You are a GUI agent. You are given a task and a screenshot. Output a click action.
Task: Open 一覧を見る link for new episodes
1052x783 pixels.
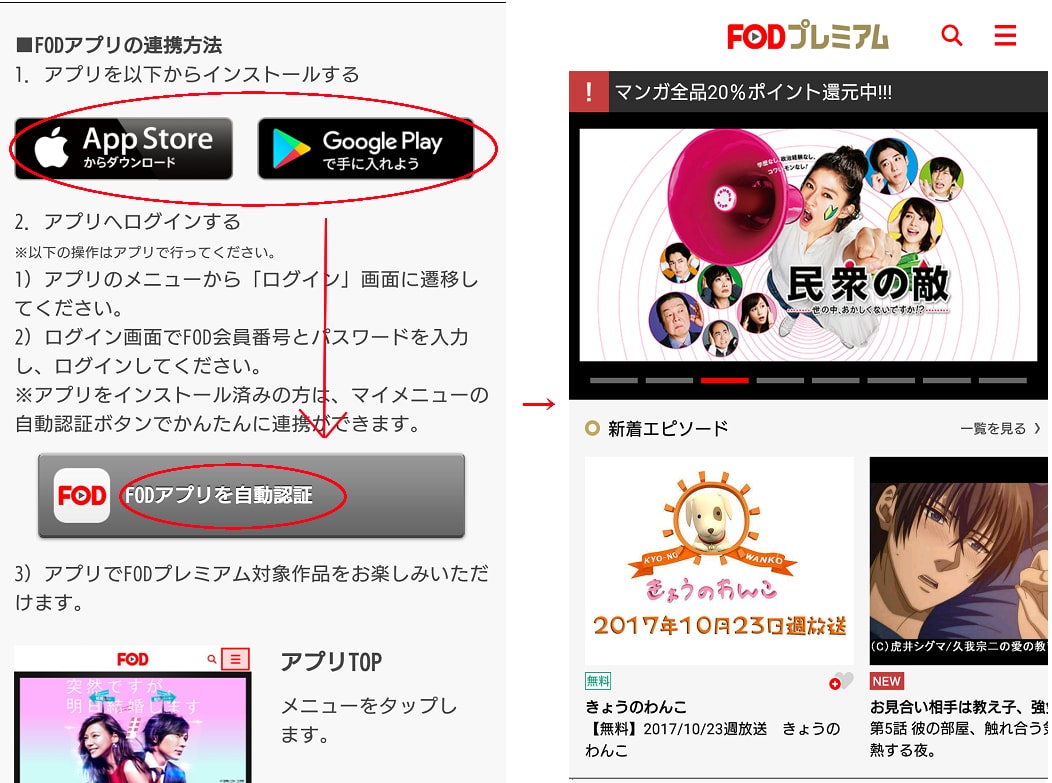click(993, 428)
